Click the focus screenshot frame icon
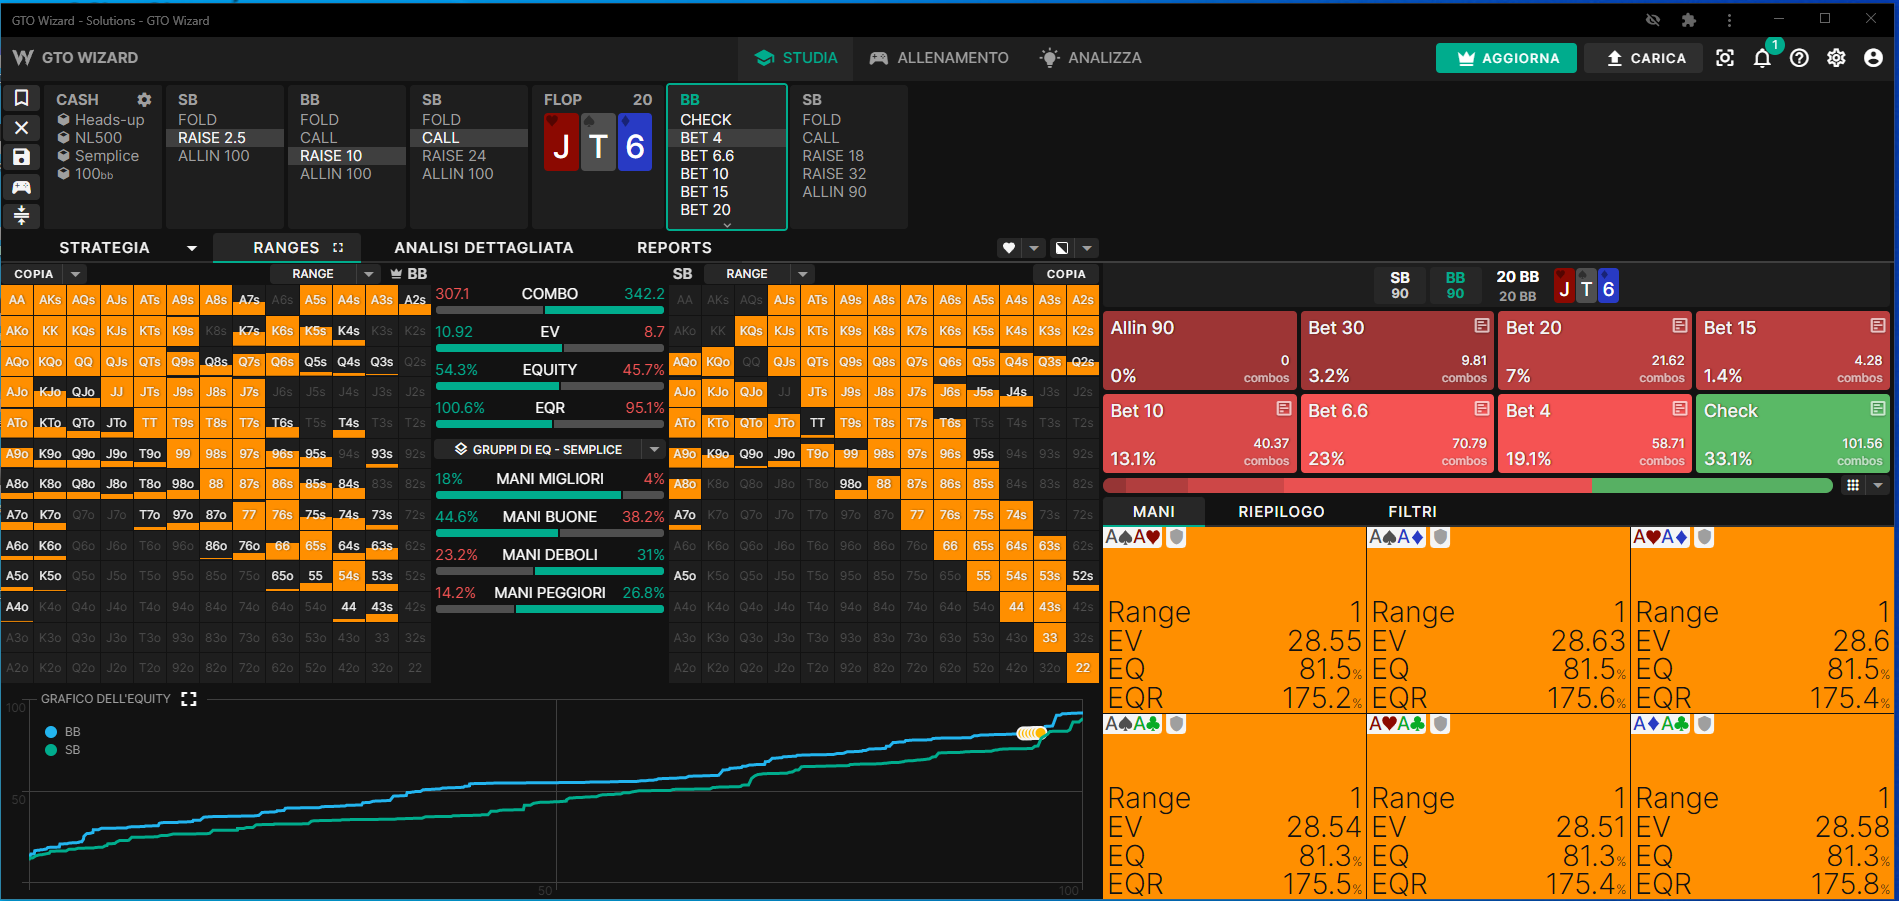The height and width of the screenshot is (901, 1899). tap(1725, 58)
